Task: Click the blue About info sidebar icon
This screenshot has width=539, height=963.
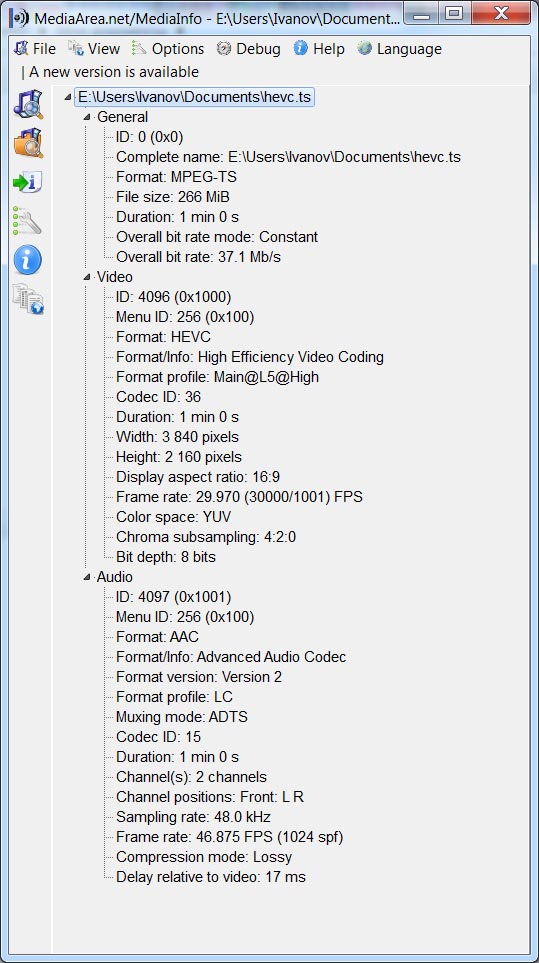Action: [x=28, y=260]
